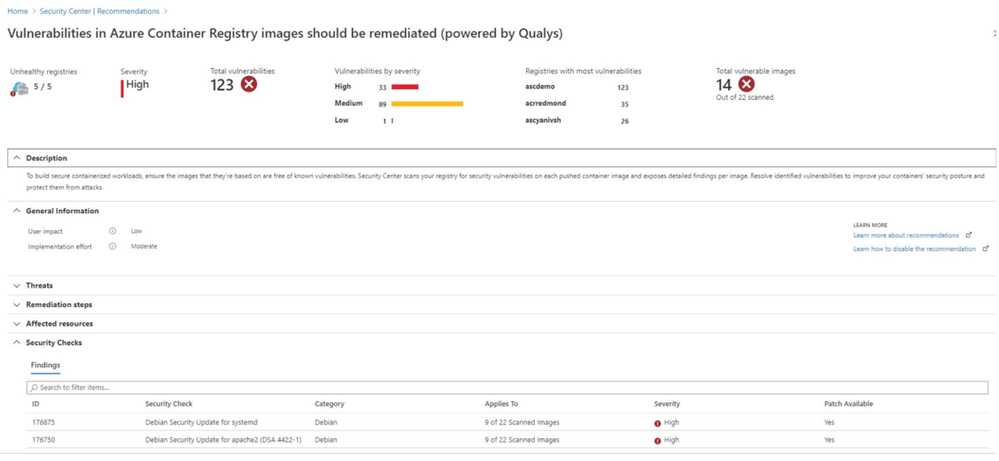Image resolution: width=999 pixels, height=461 pixels.
Task: Expand the Threats section
Action: tap(17, 286)
